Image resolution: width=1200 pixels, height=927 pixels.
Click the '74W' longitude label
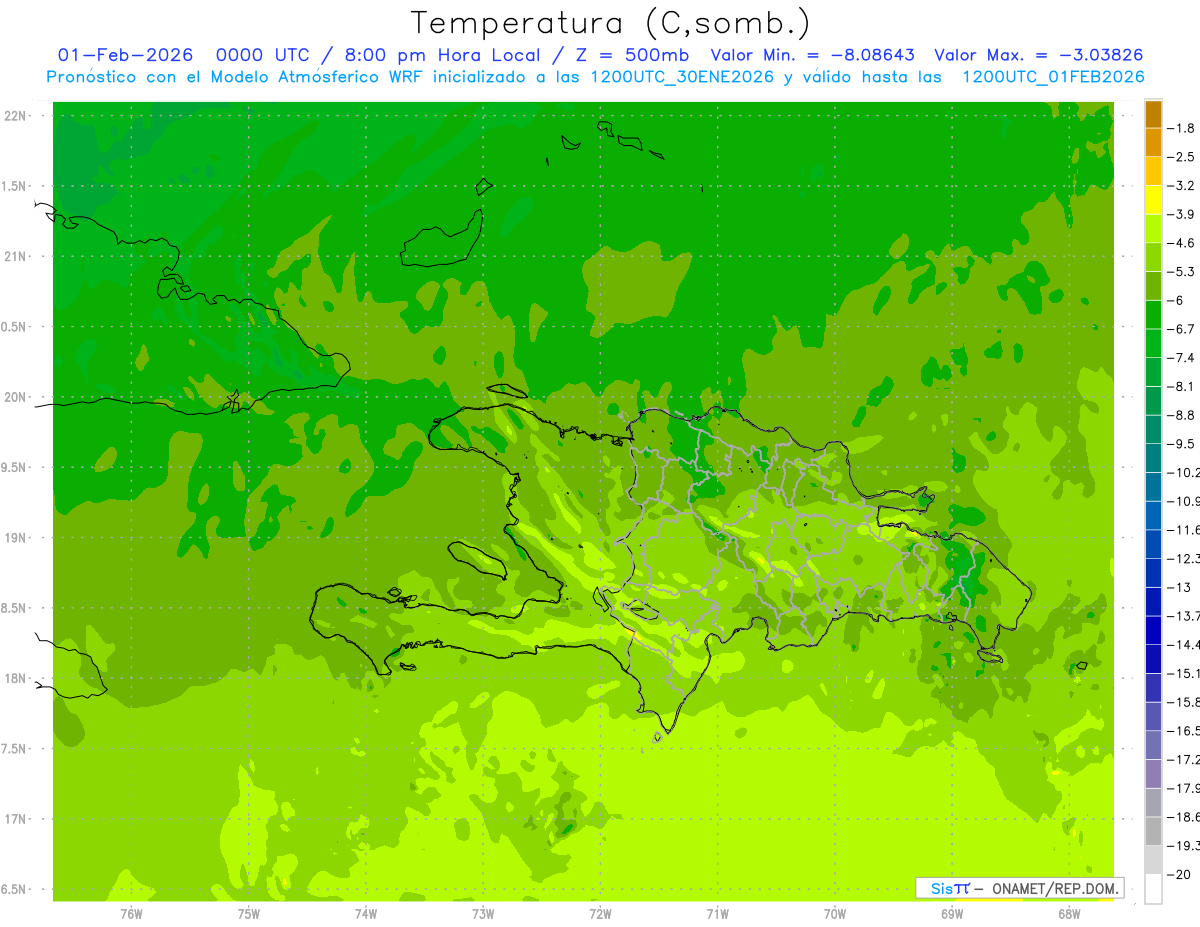coord(365,913)
